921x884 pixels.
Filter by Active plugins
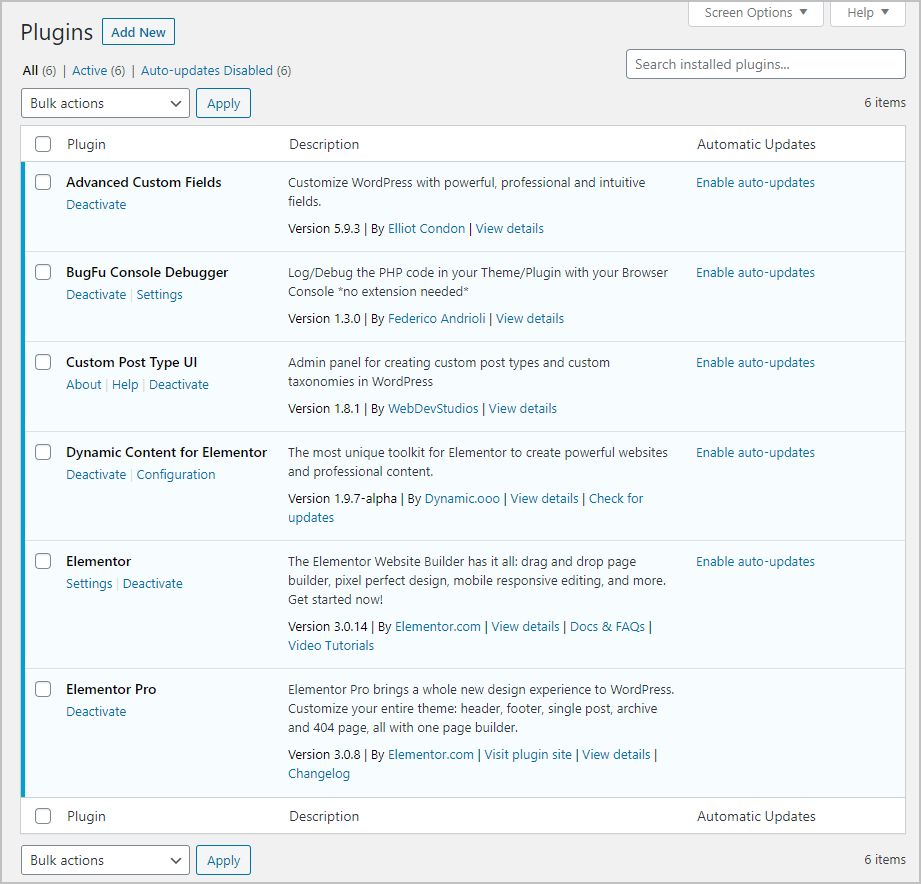(89, 70)
